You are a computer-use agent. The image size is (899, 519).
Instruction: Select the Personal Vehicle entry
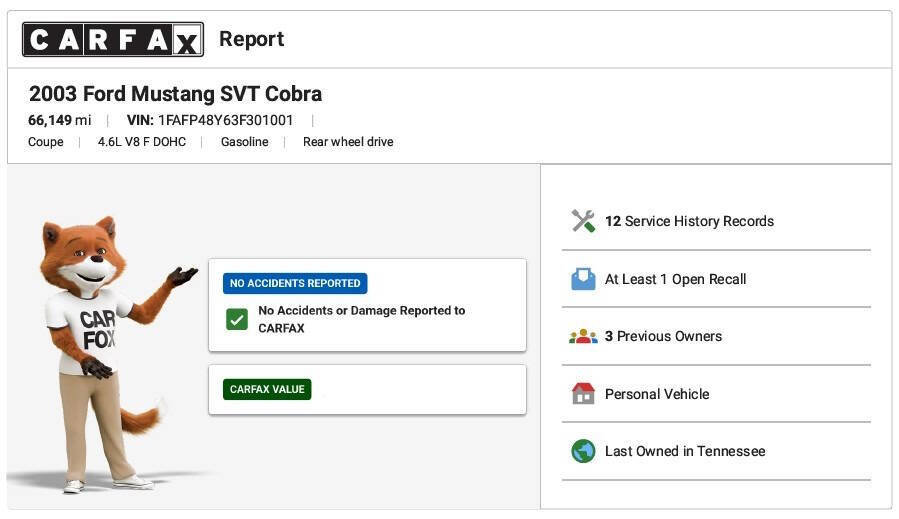657,394
